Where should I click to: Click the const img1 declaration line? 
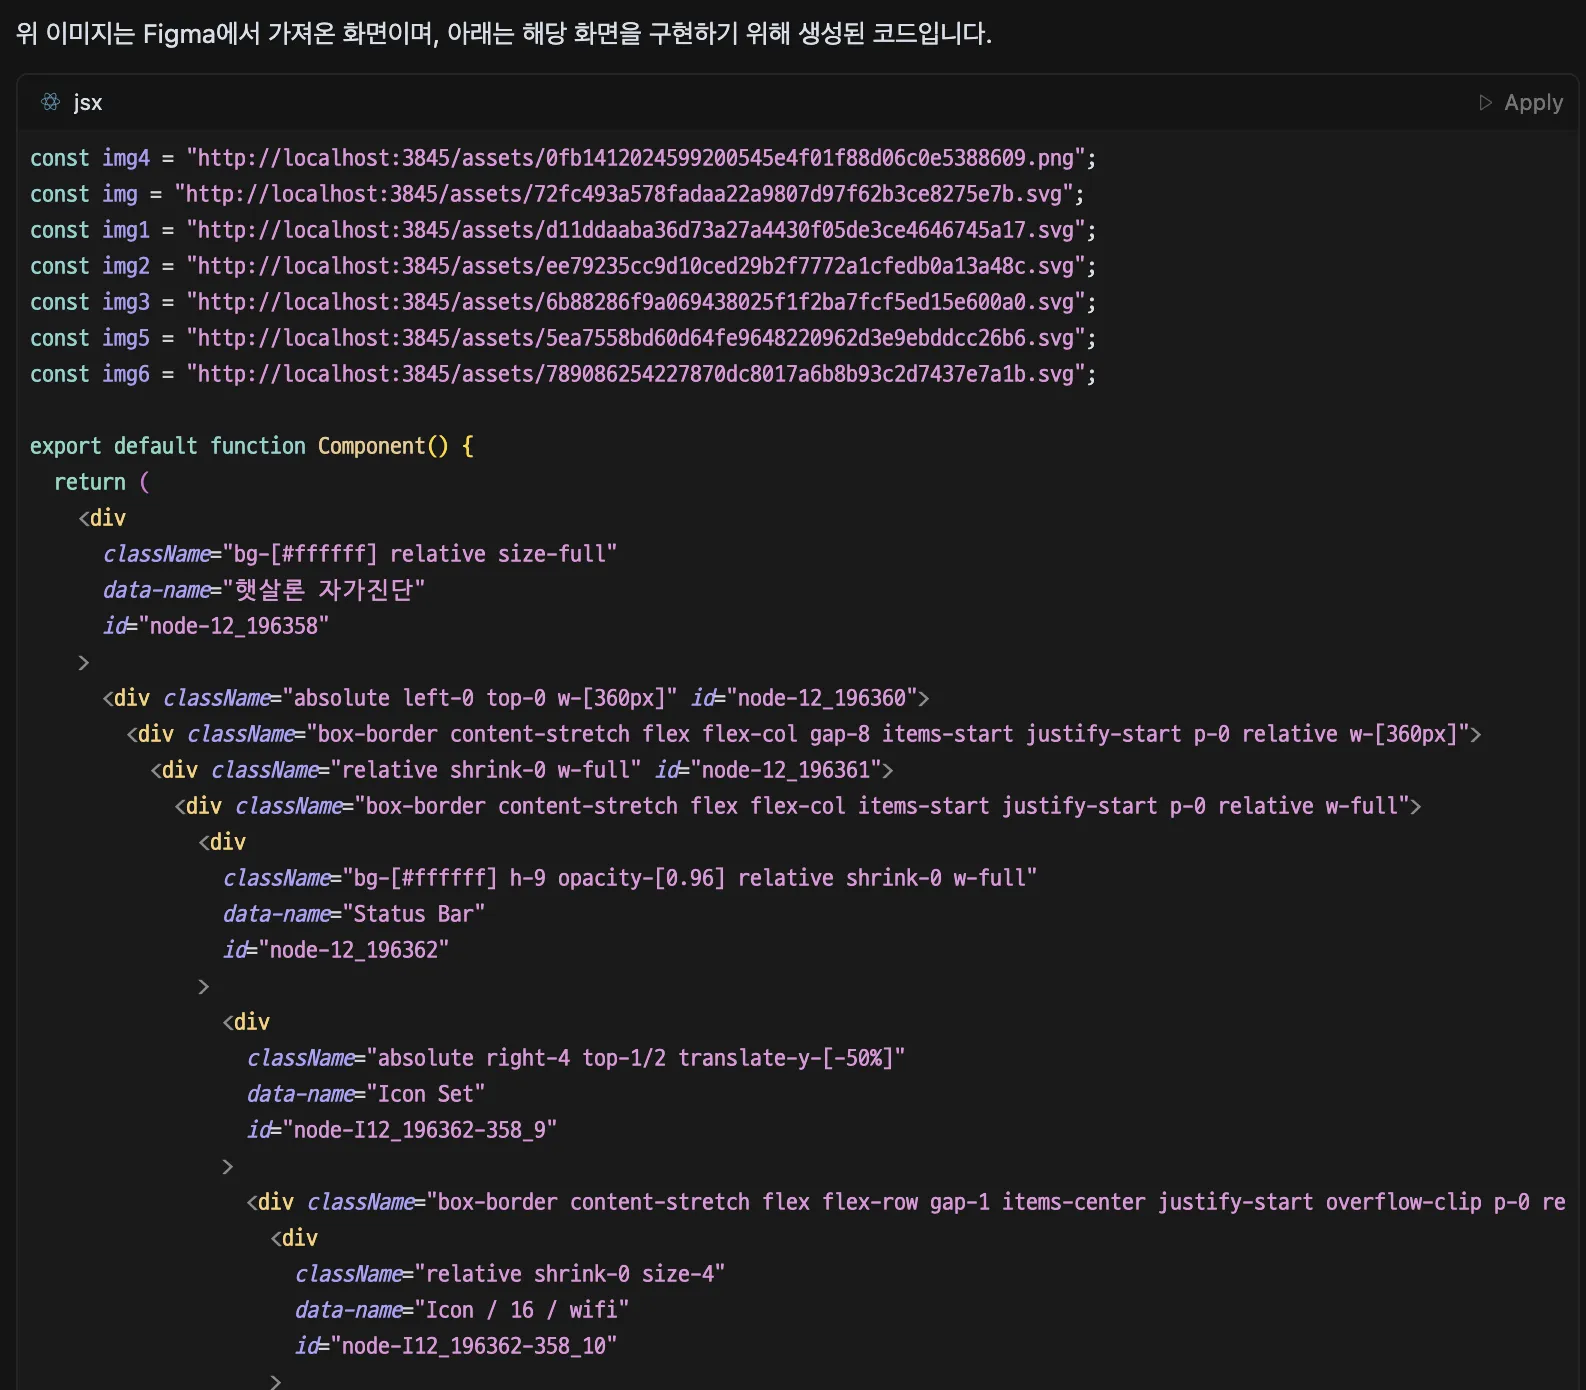click(x=563, y=230)
